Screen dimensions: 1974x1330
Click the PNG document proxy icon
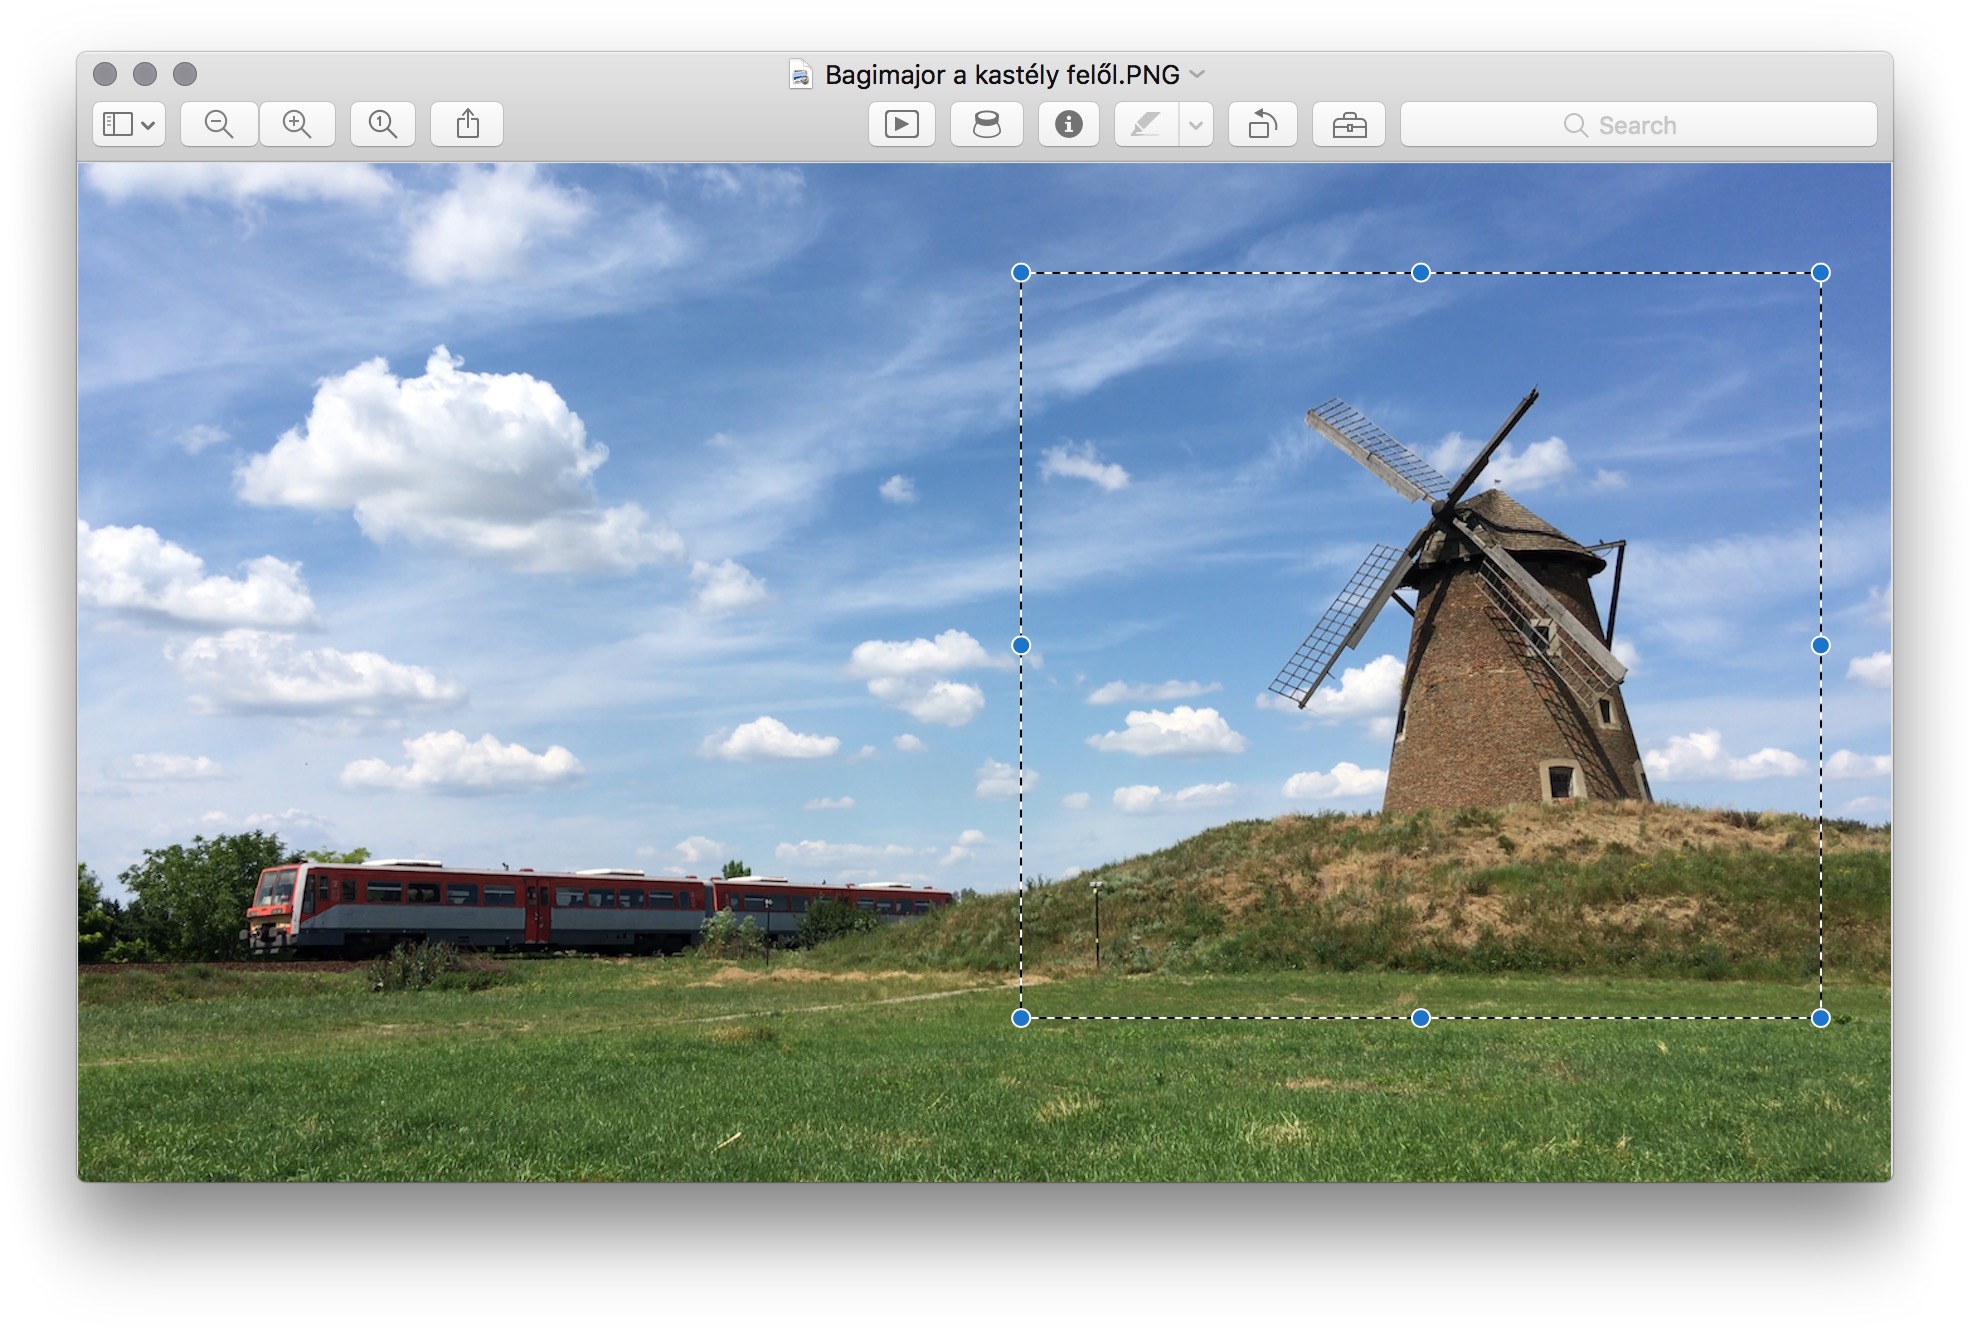click(801, 75)
